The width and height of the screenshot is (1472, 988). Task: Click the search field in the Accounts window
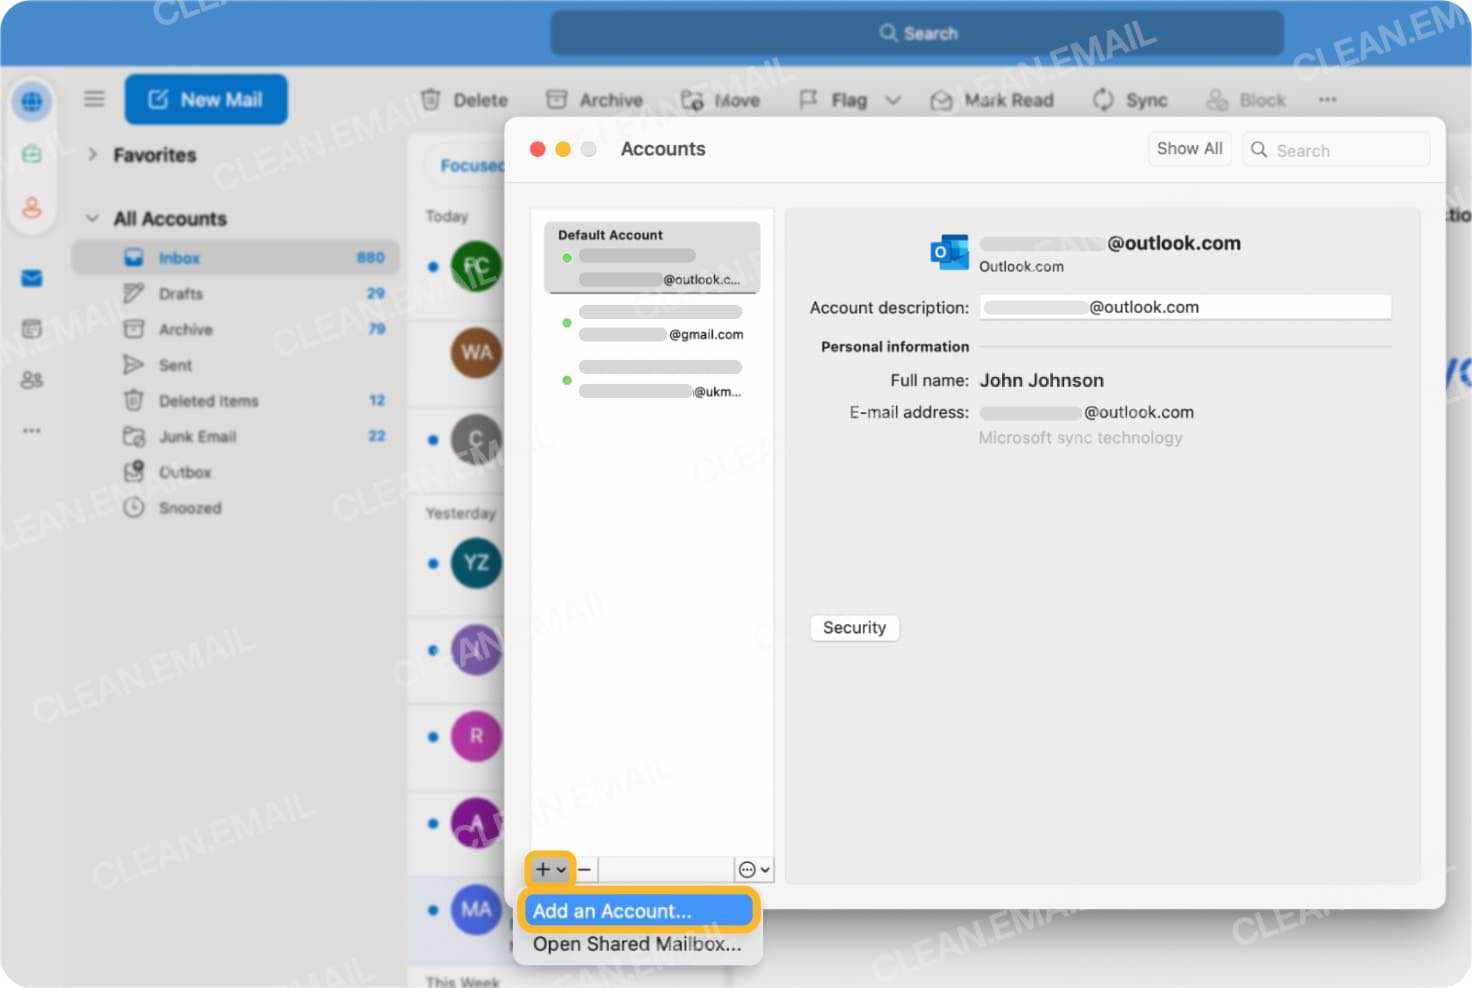point(1335,149)
